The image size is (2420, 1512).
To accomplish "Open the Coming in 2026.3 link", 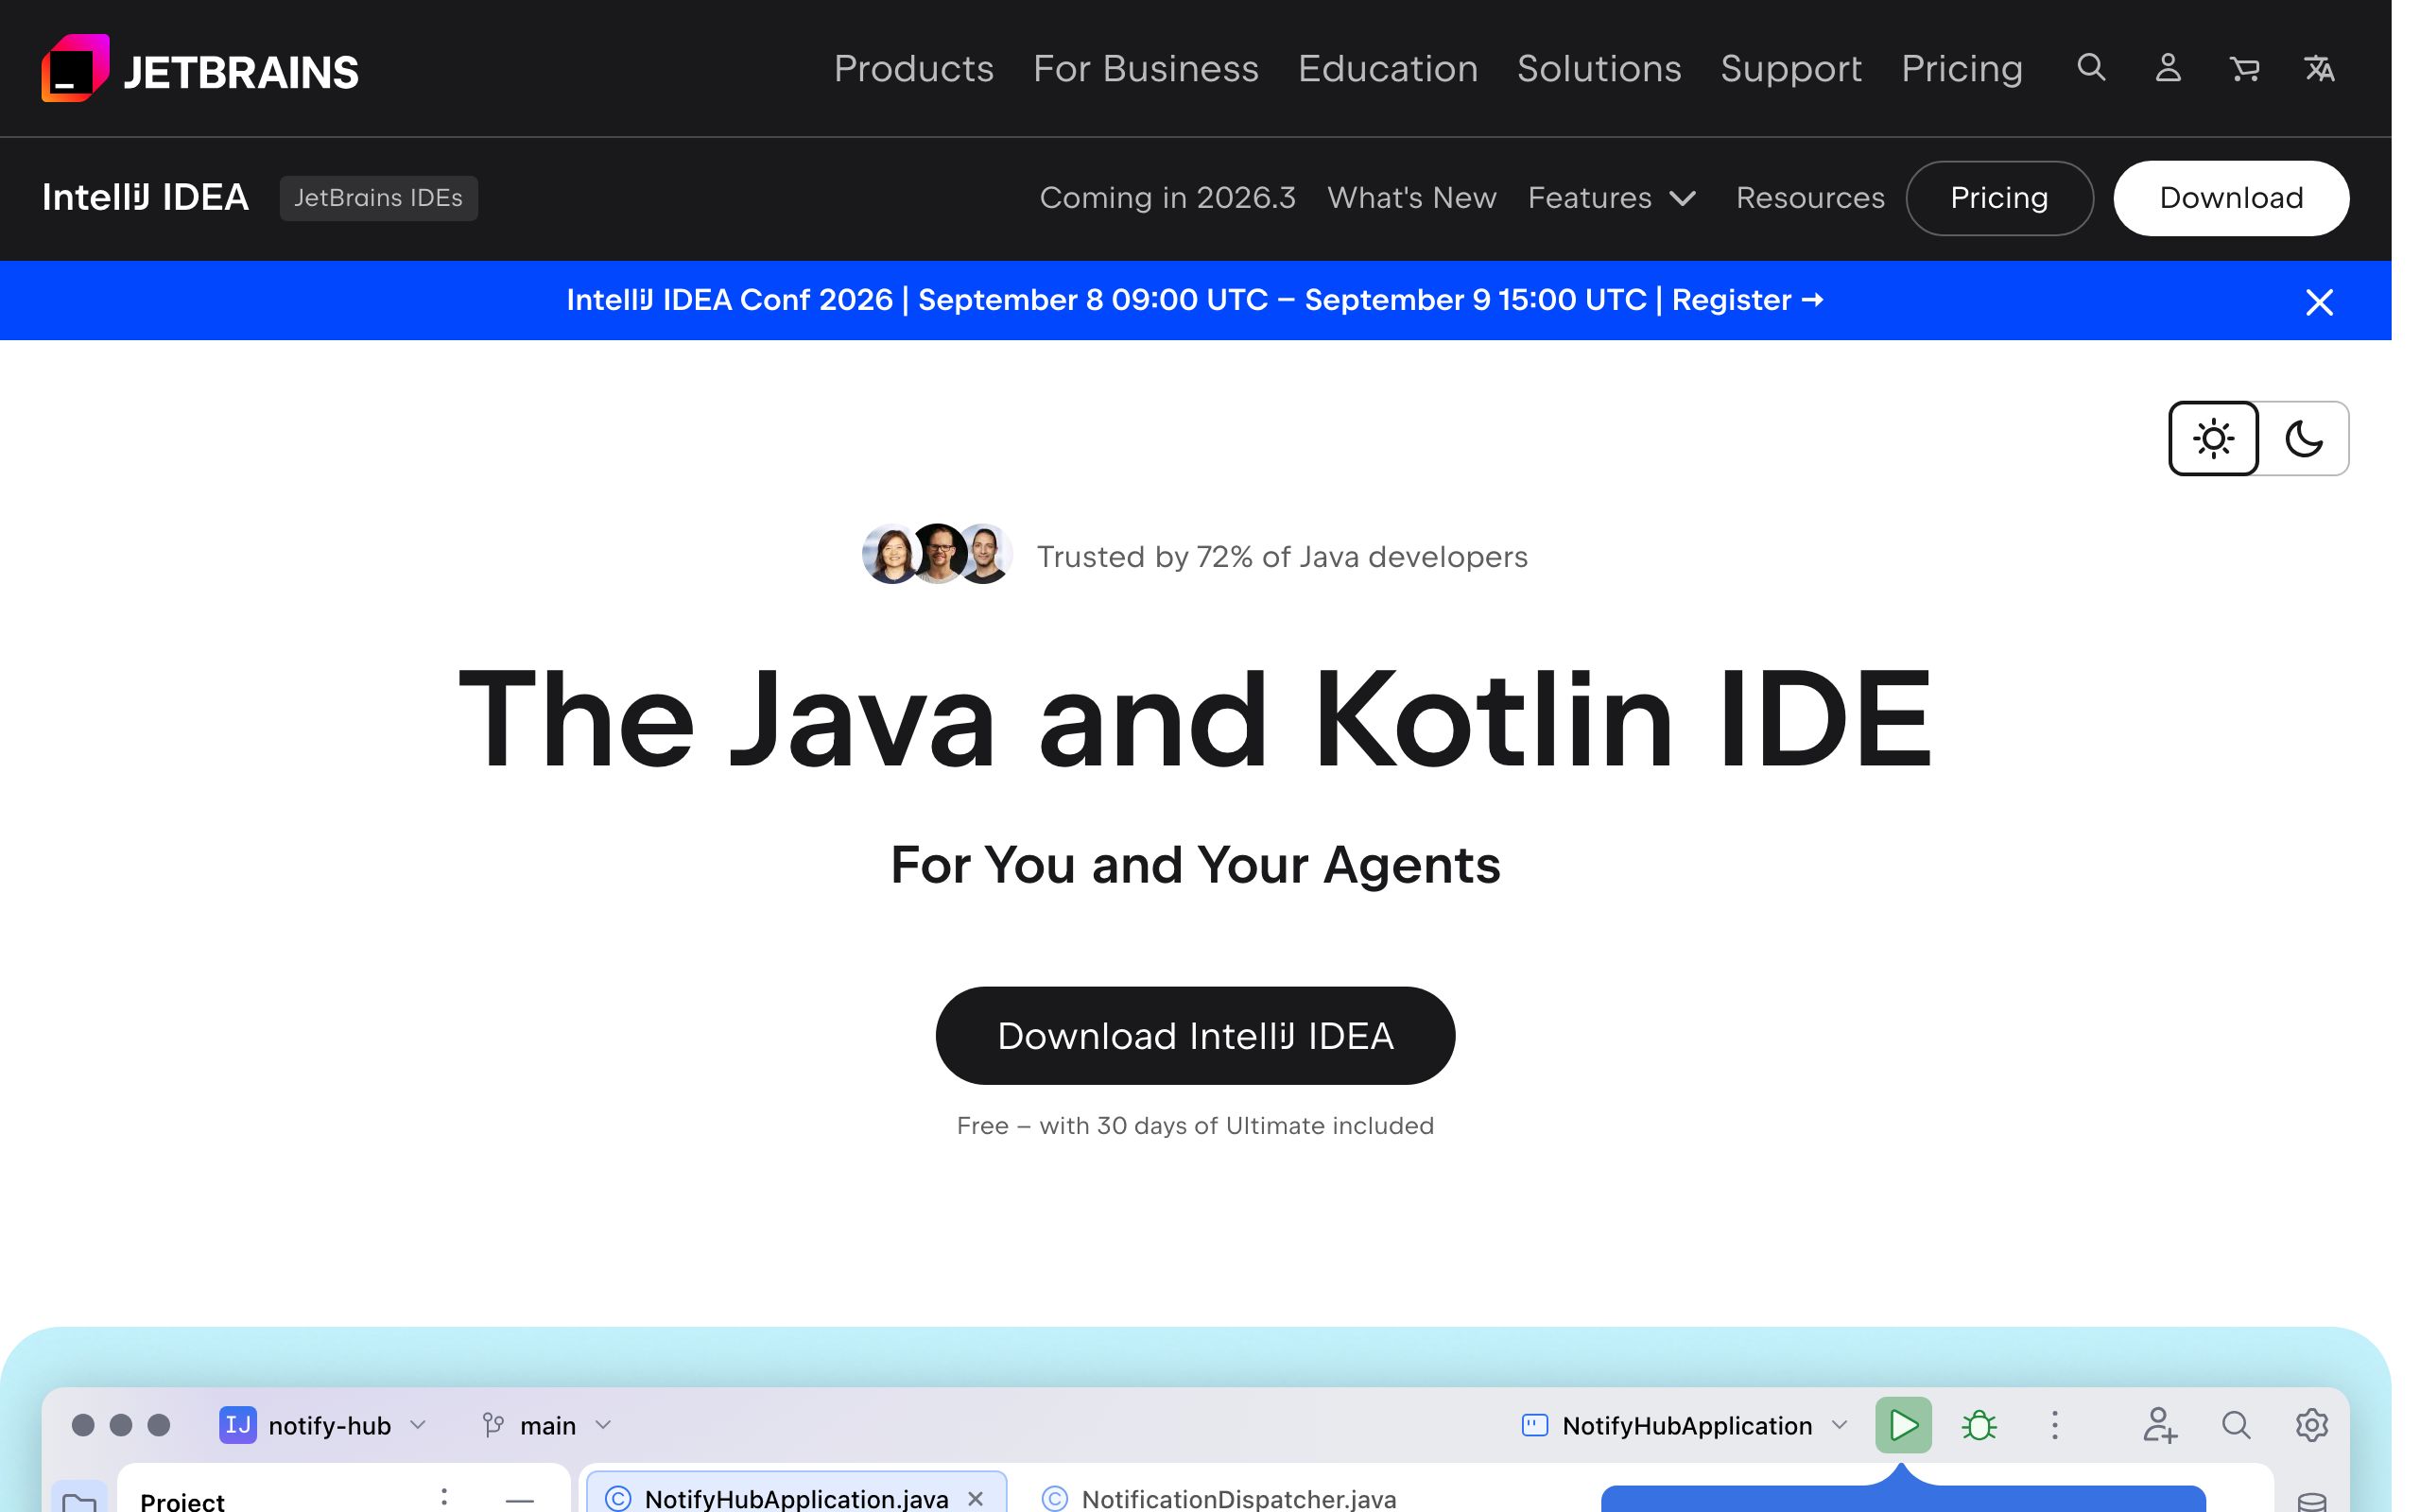I will pyautogui.click(x=1167, y=198).
